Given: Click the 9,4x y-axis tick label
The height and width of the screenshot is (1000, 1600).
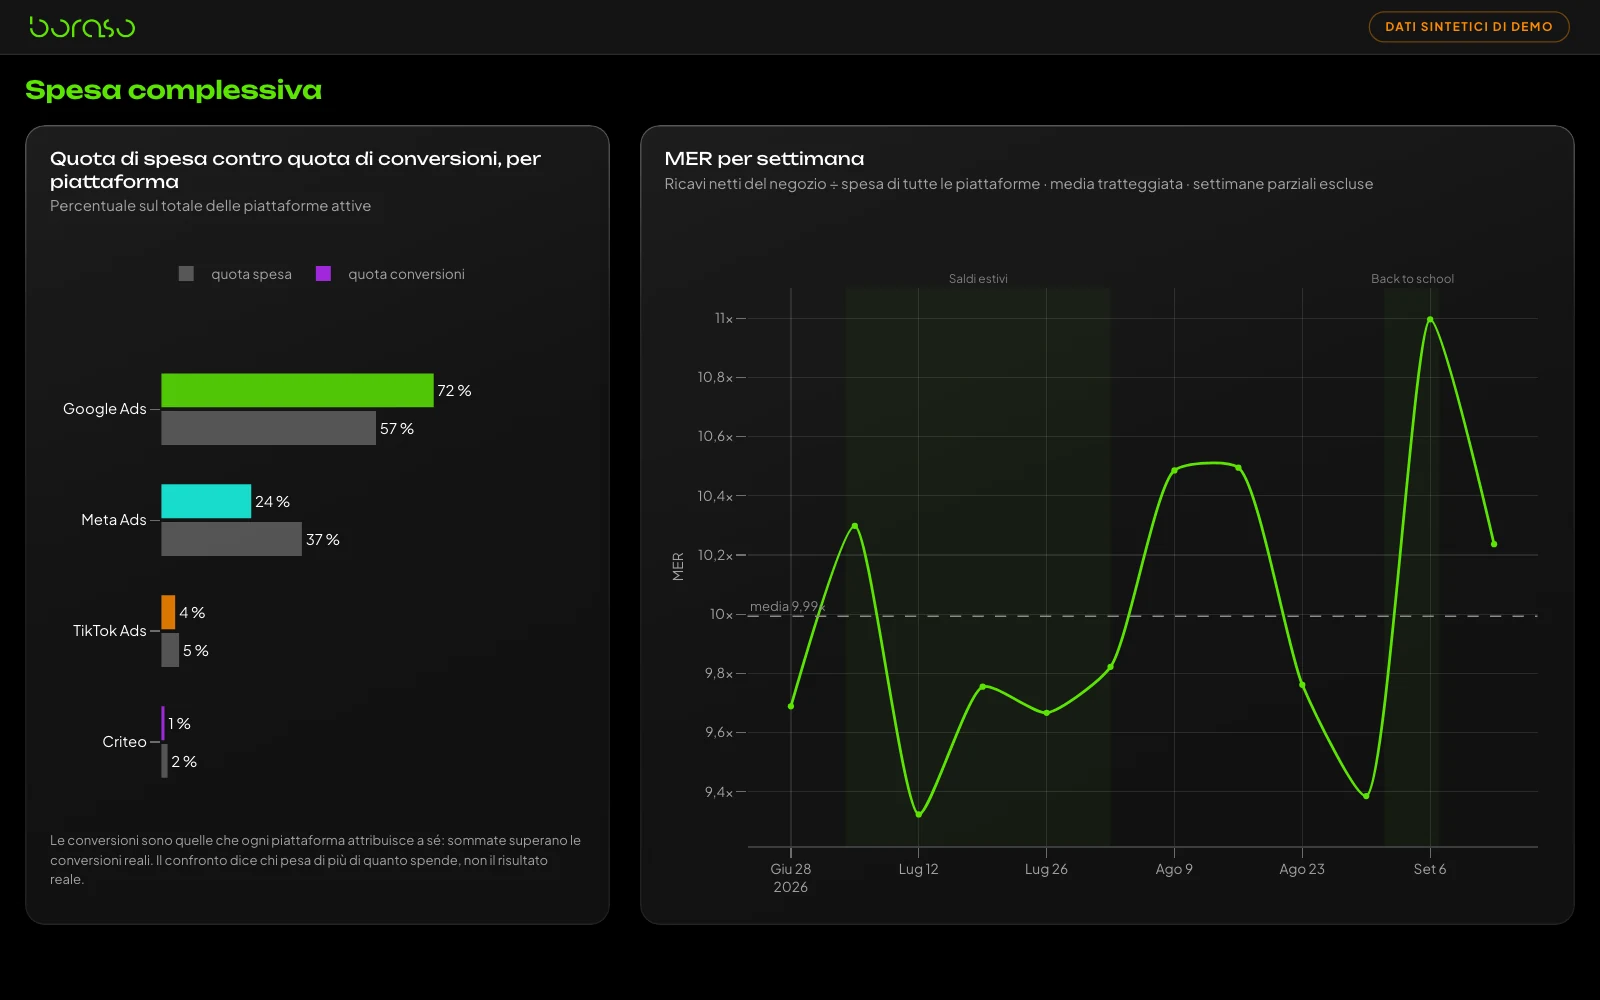Looking at the screenshot, I should tap(718, 792).
